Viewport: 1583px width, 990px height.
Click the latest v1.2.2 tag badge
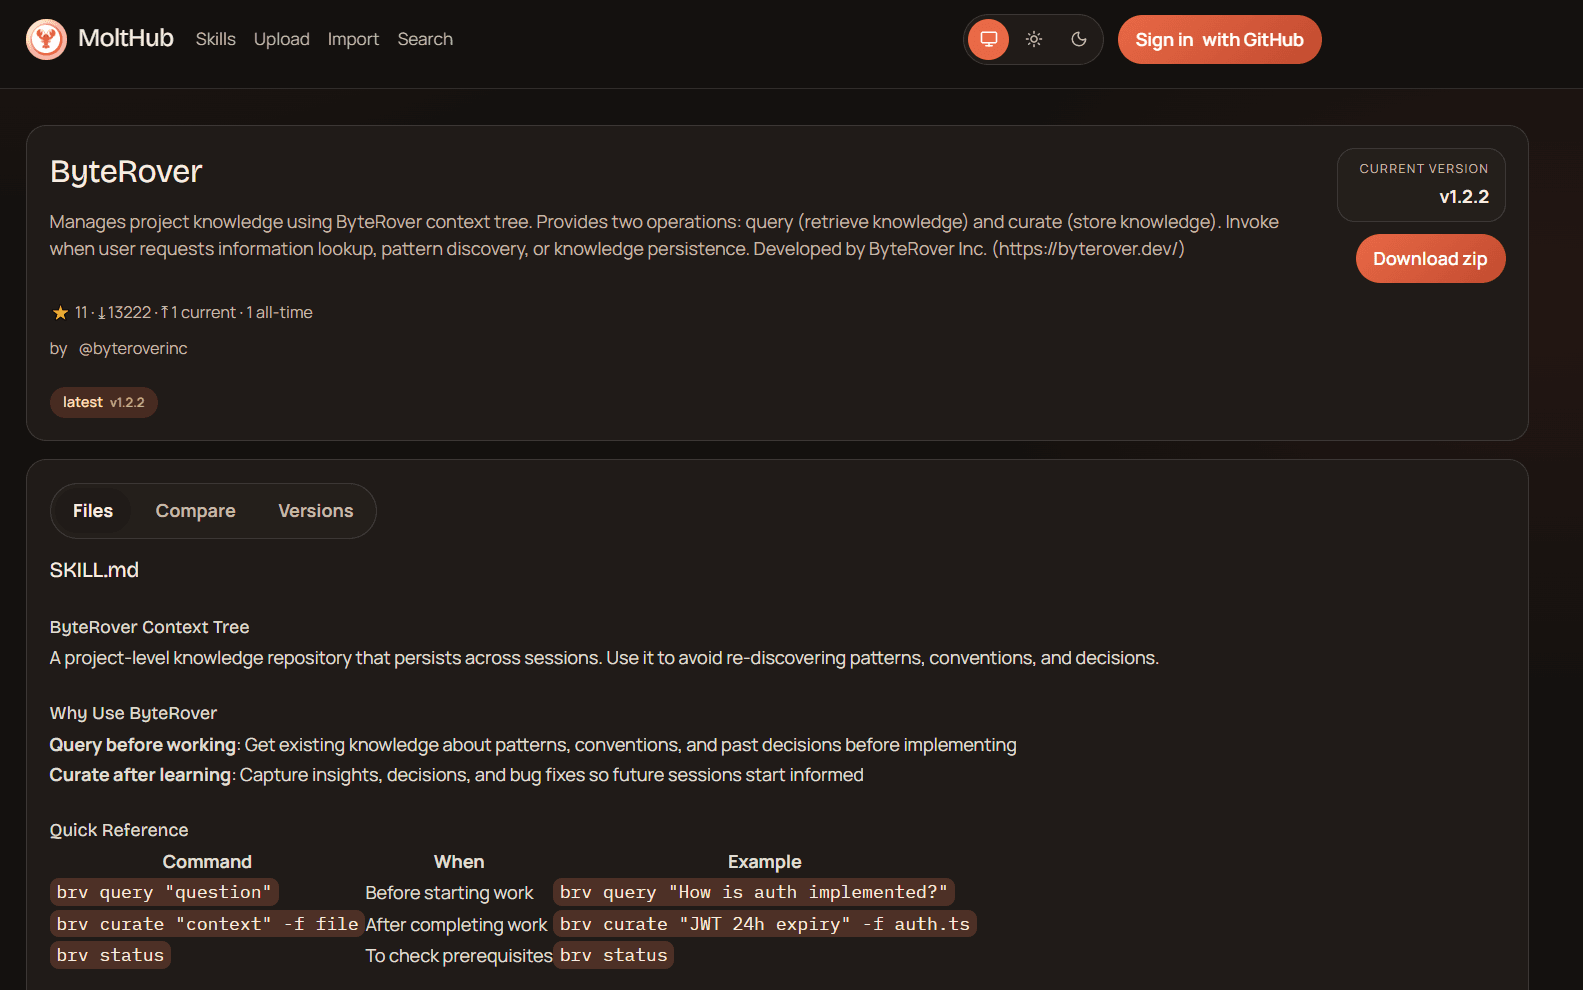pos(104,402)
